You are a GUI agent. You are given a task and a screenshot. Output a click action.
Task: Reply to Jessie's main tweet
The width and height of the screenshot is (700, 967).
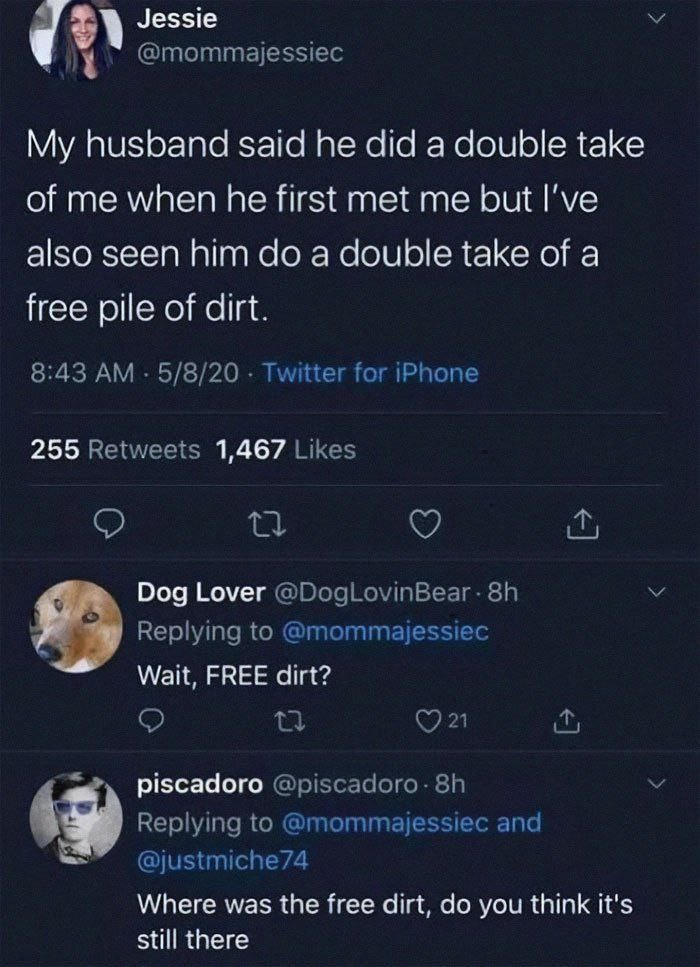(x=109, y=525)
